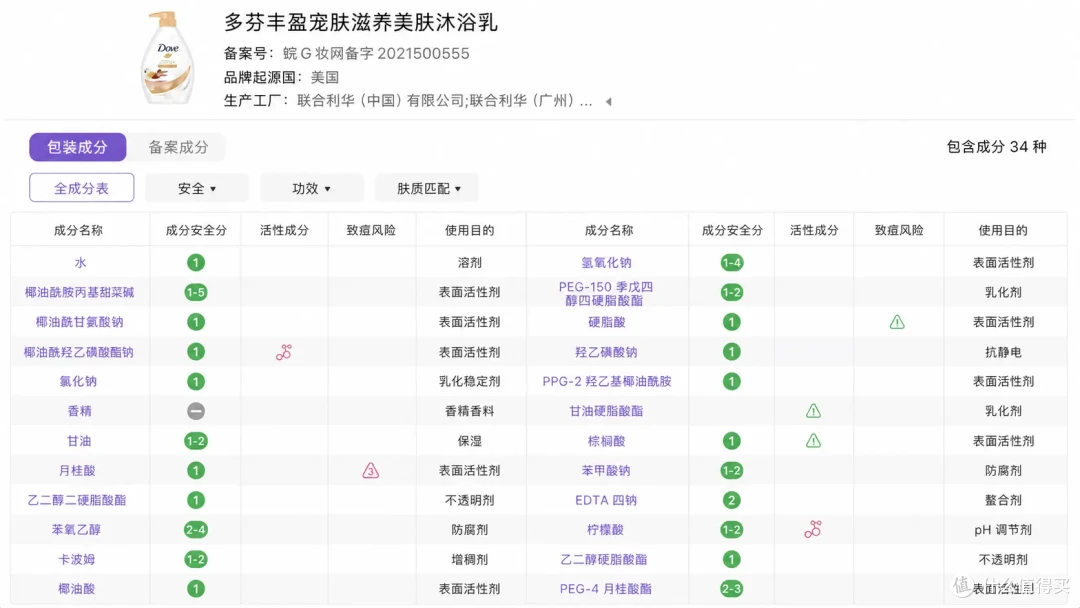Click the product title 多芬丰盈宠肤滋养美肤沐浴乳
The image size is (1080, 608).
point(360,23)
